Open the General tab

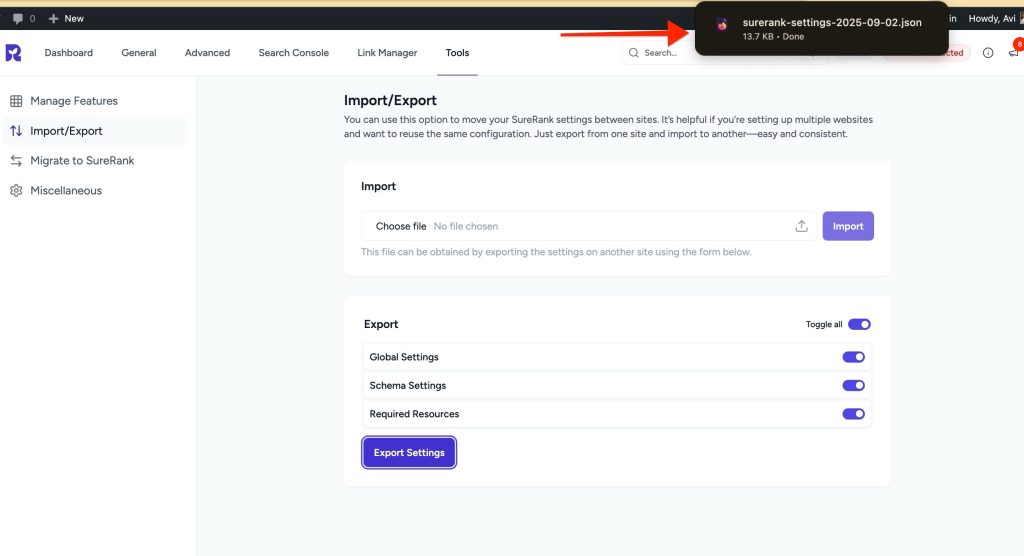[138, 53]
